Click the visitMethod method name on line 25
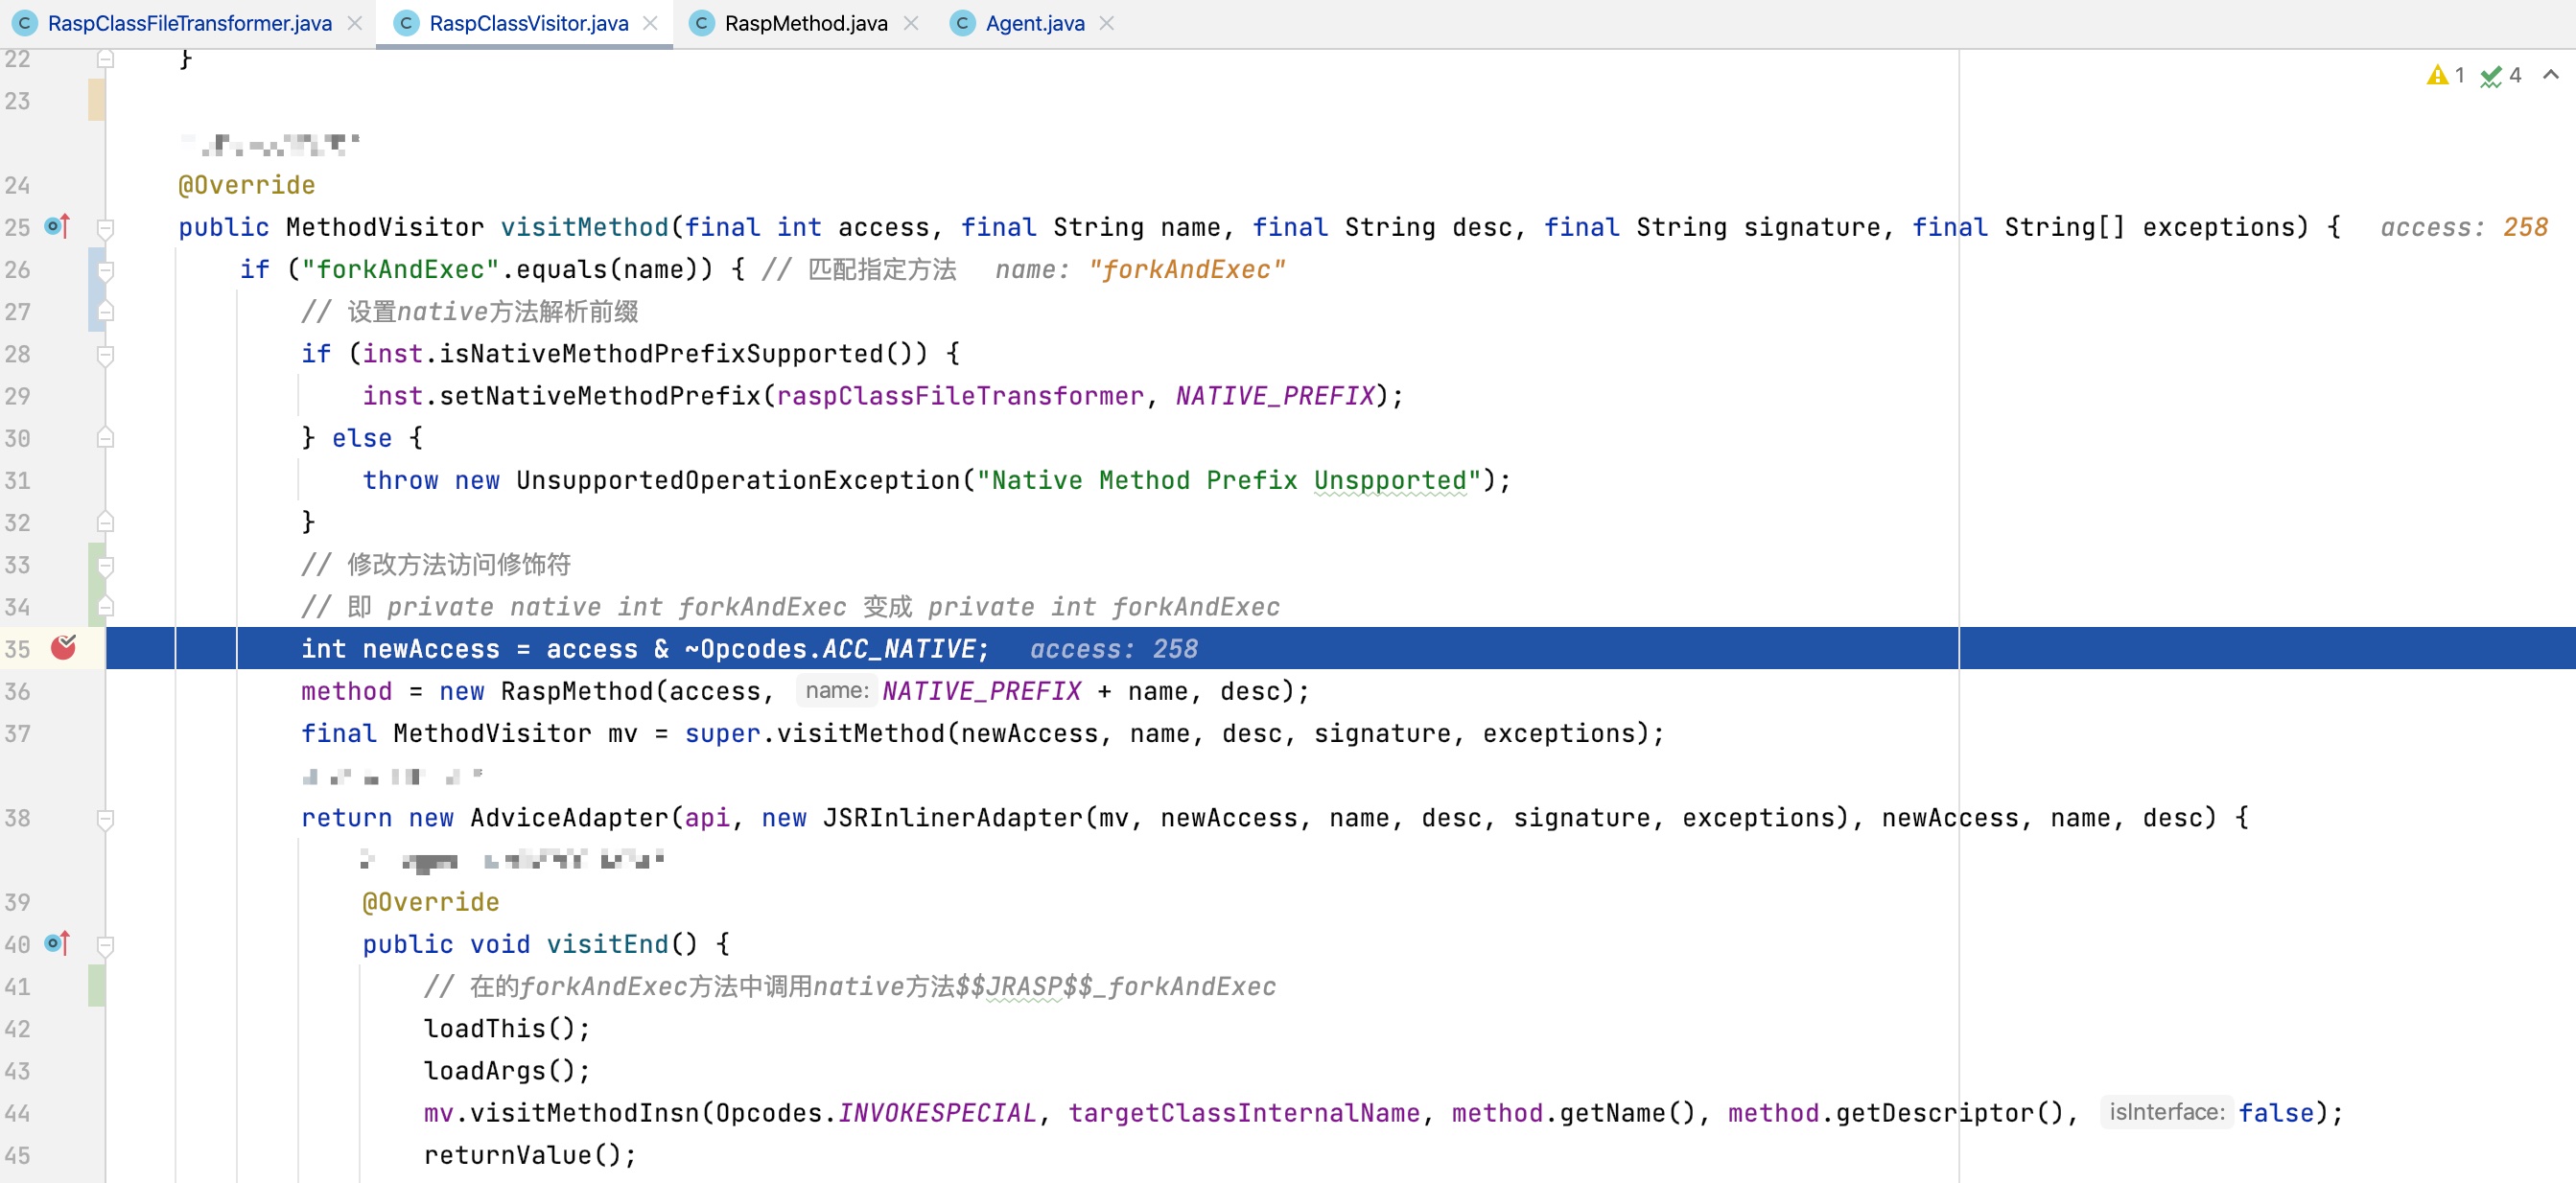The image size is (2576, 1183). tap(584, 227)
